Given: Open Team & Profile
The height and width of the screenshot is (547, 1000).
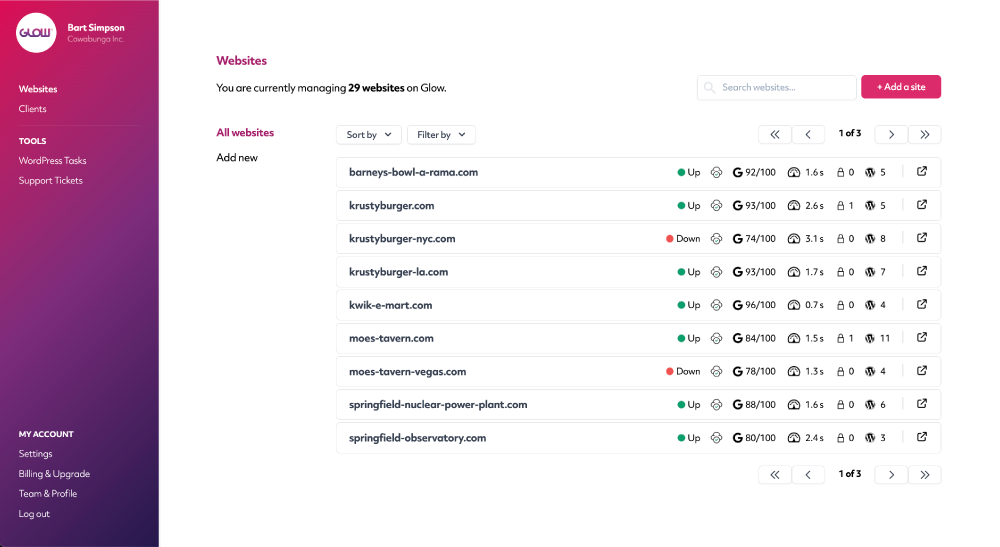Looking at the screenshot, I should 48,493.
